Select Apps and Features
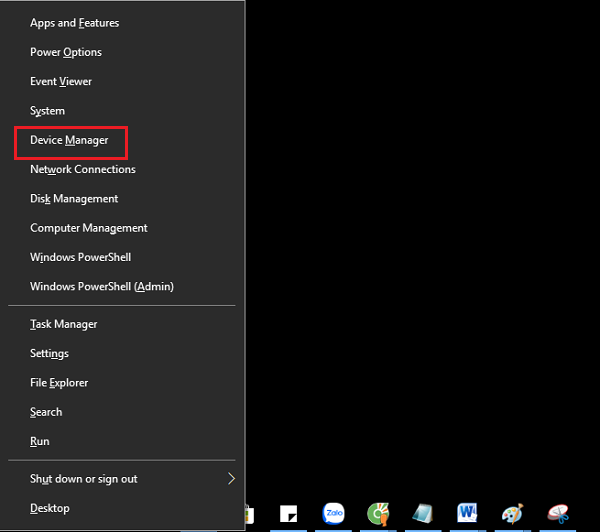 click(74, 23)
